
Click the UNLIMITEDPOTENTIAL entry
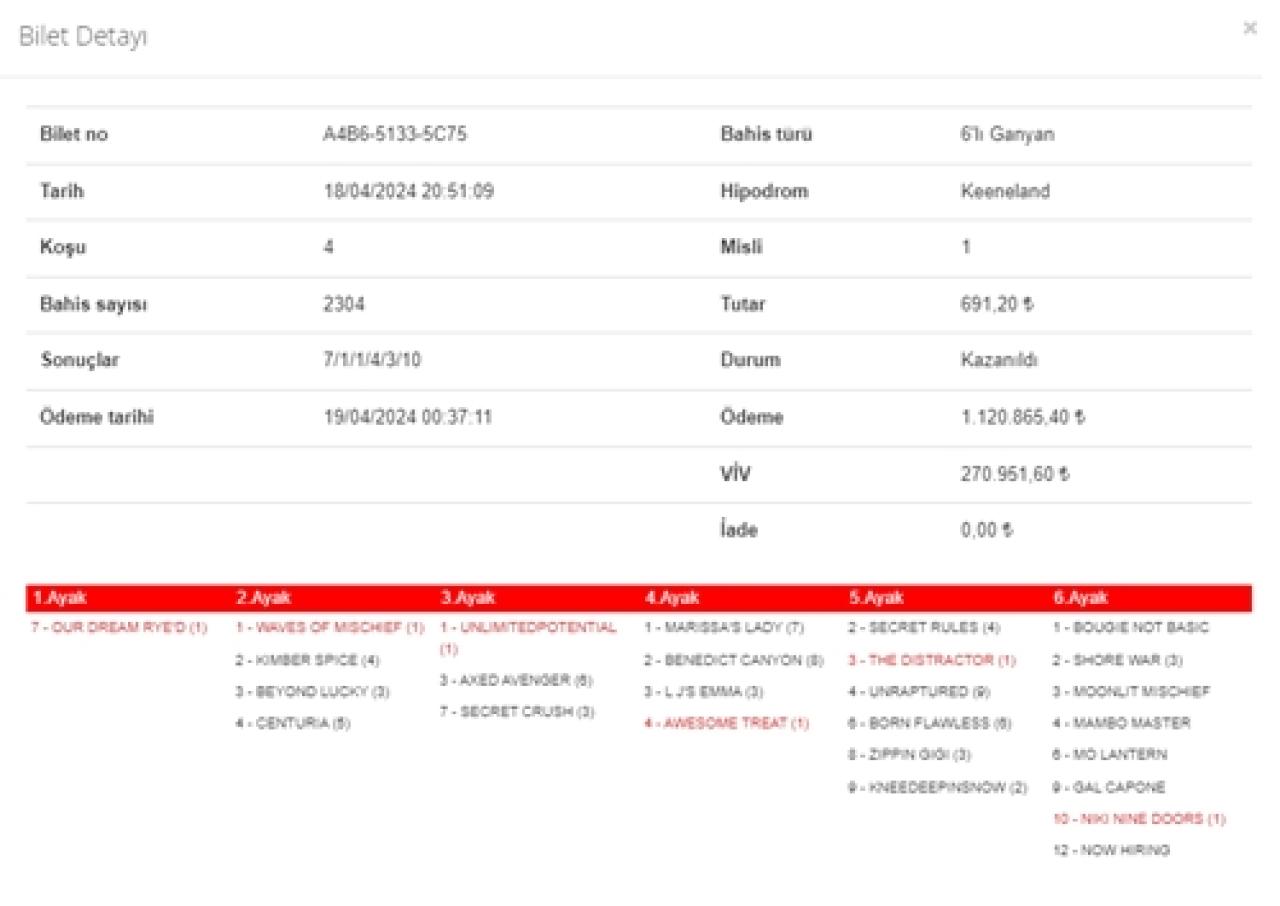(x=528, y=628)
